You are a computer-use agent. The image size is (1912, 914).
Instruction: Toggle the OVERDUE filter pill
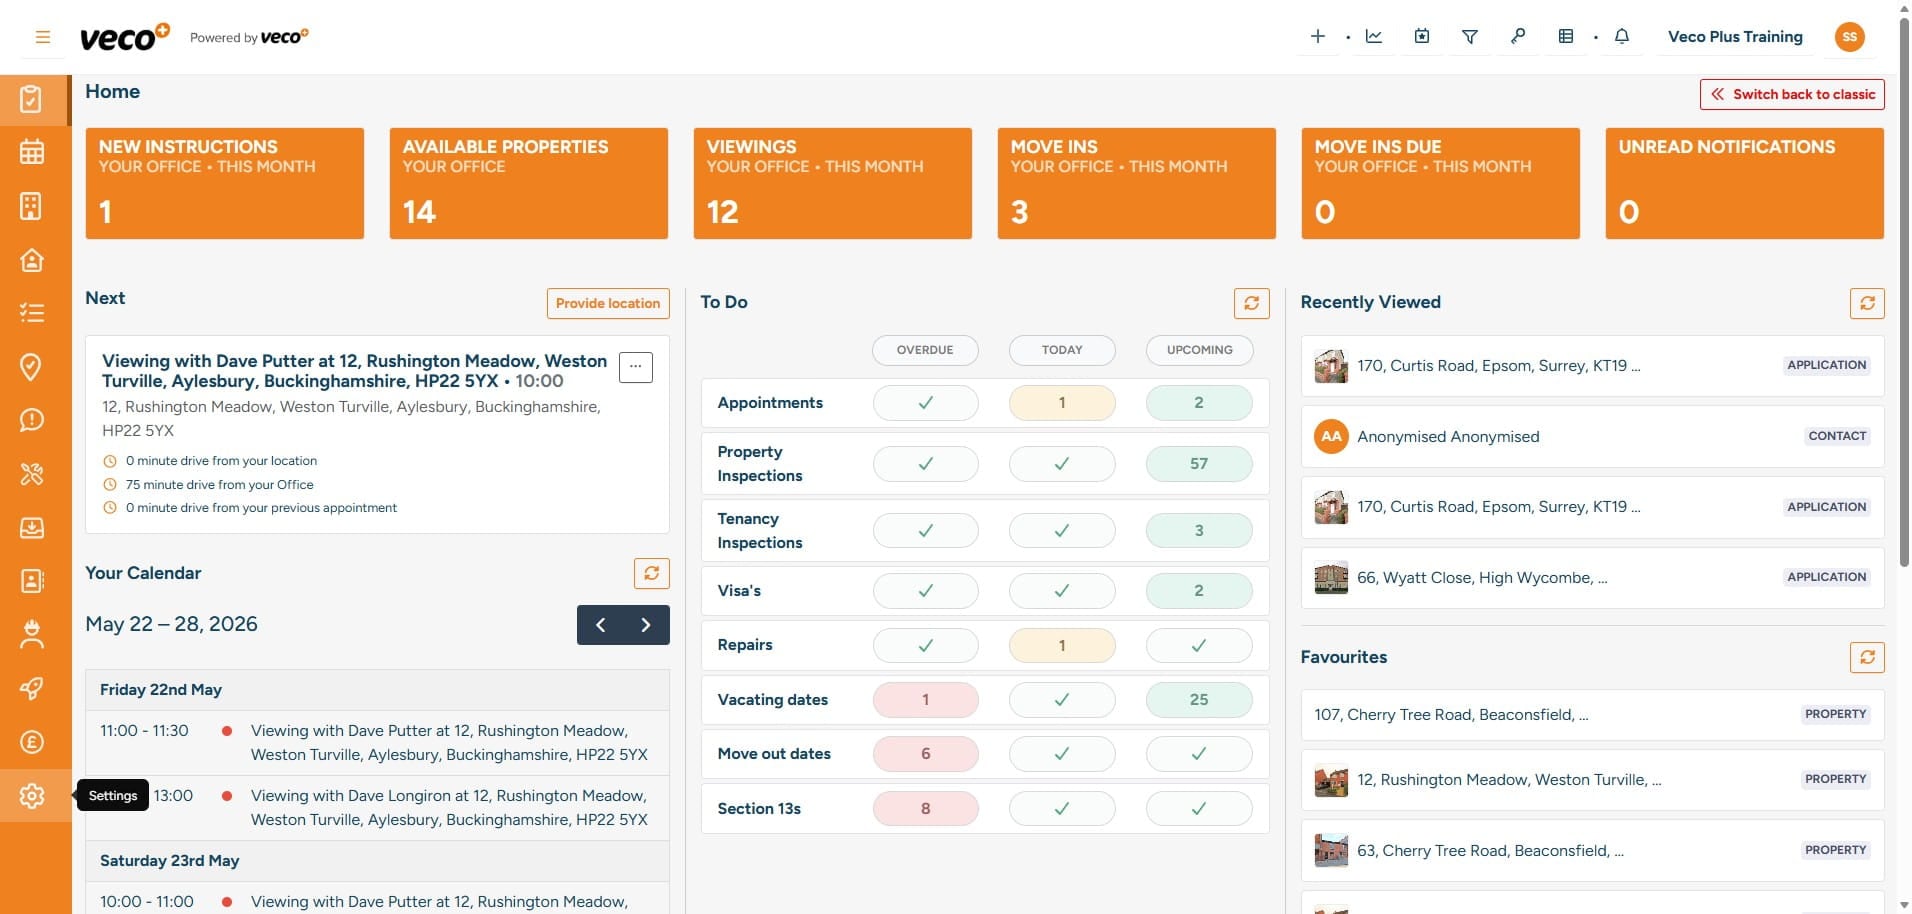pyautogui.click(x=925, y=350)
